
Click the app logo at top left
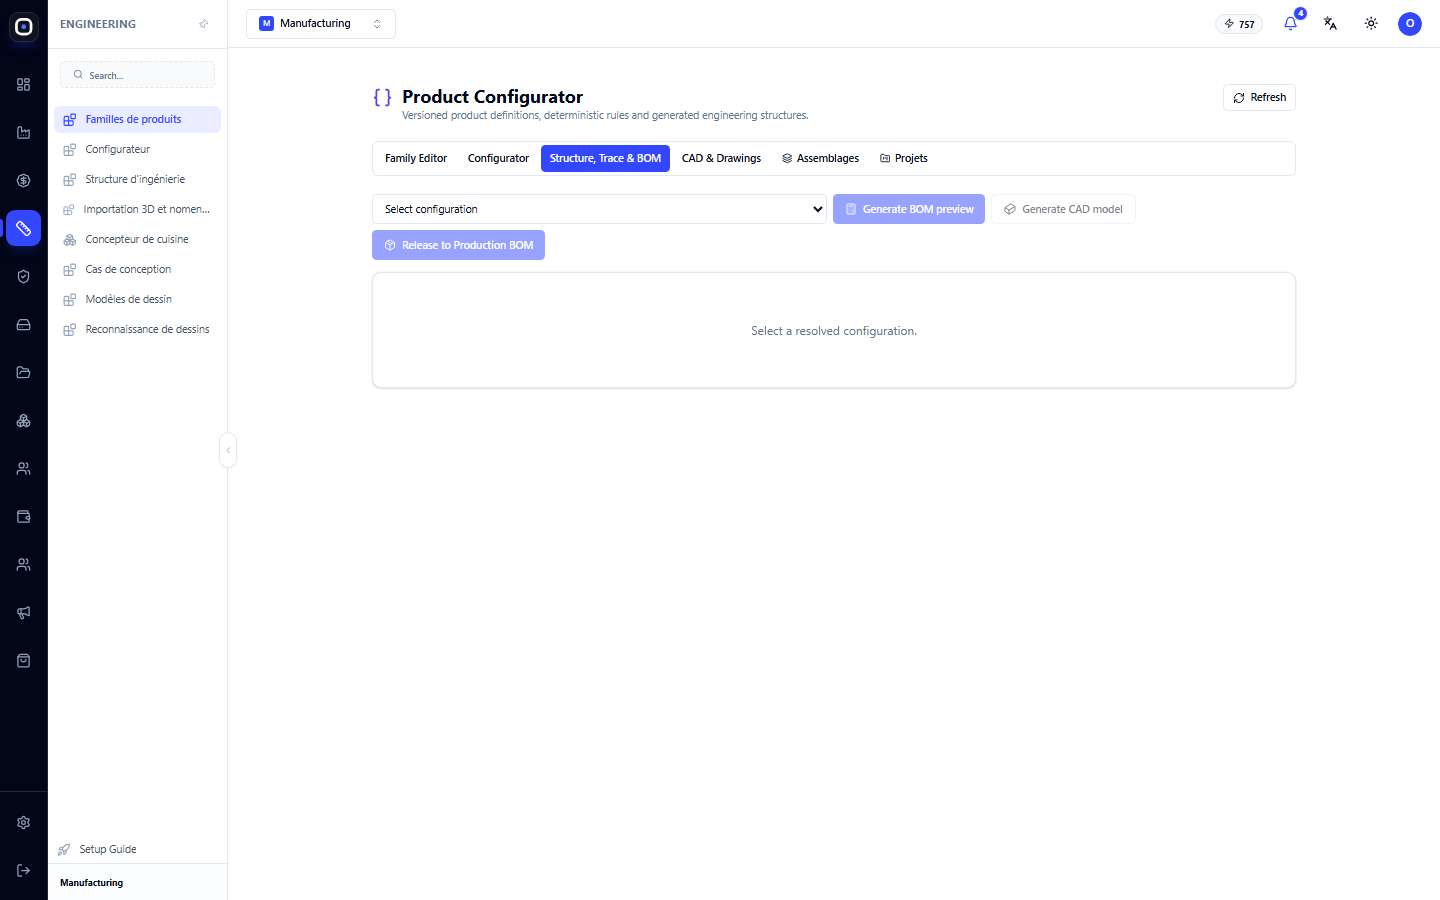point(24,27)
